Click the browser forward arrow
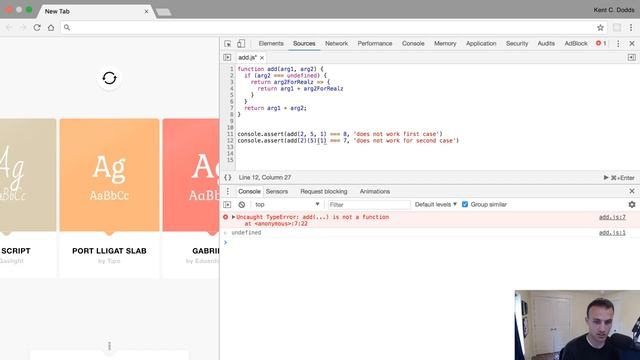The image size is (640, 360). pos(23,27)
